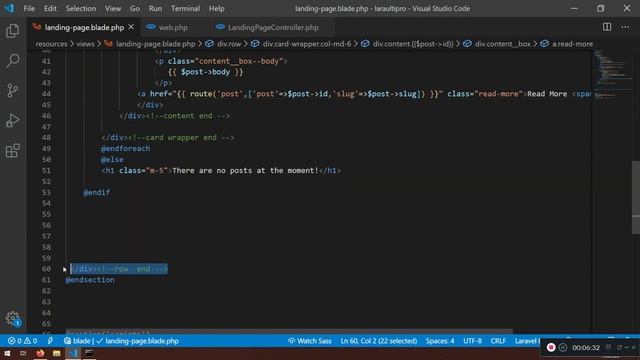This screenshot has height=360, width=640.
Task: Open the terminal app from the taskbar
Action: 89,353
